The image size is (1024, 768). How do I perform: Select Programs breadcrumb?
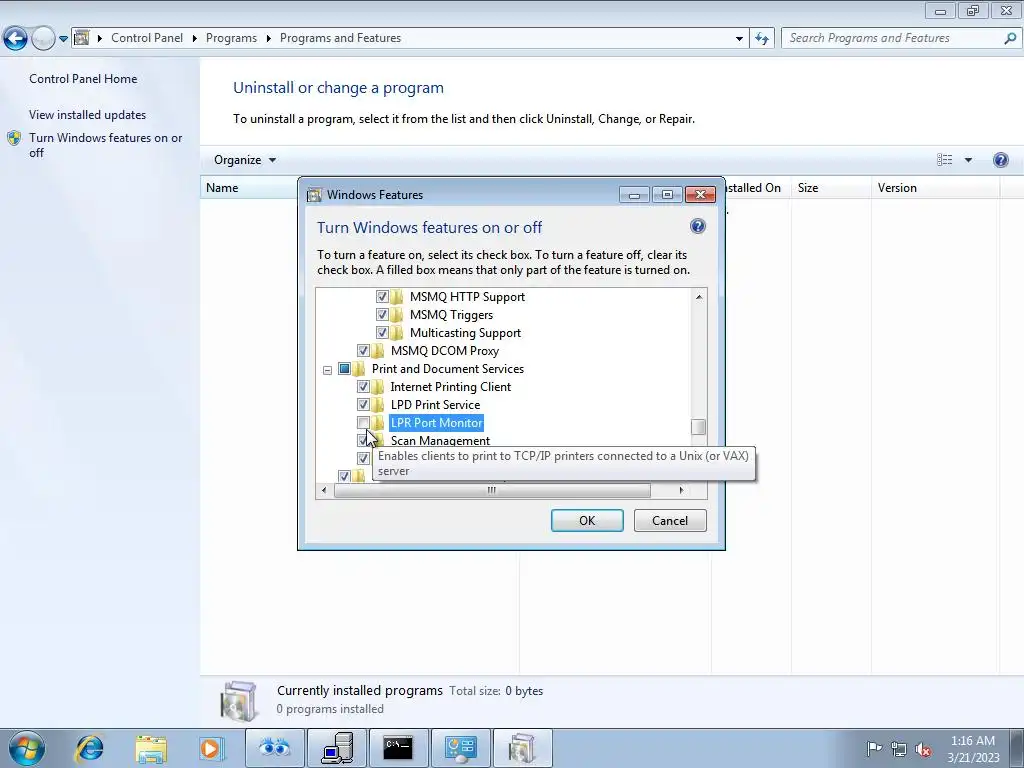coord(231,38)
